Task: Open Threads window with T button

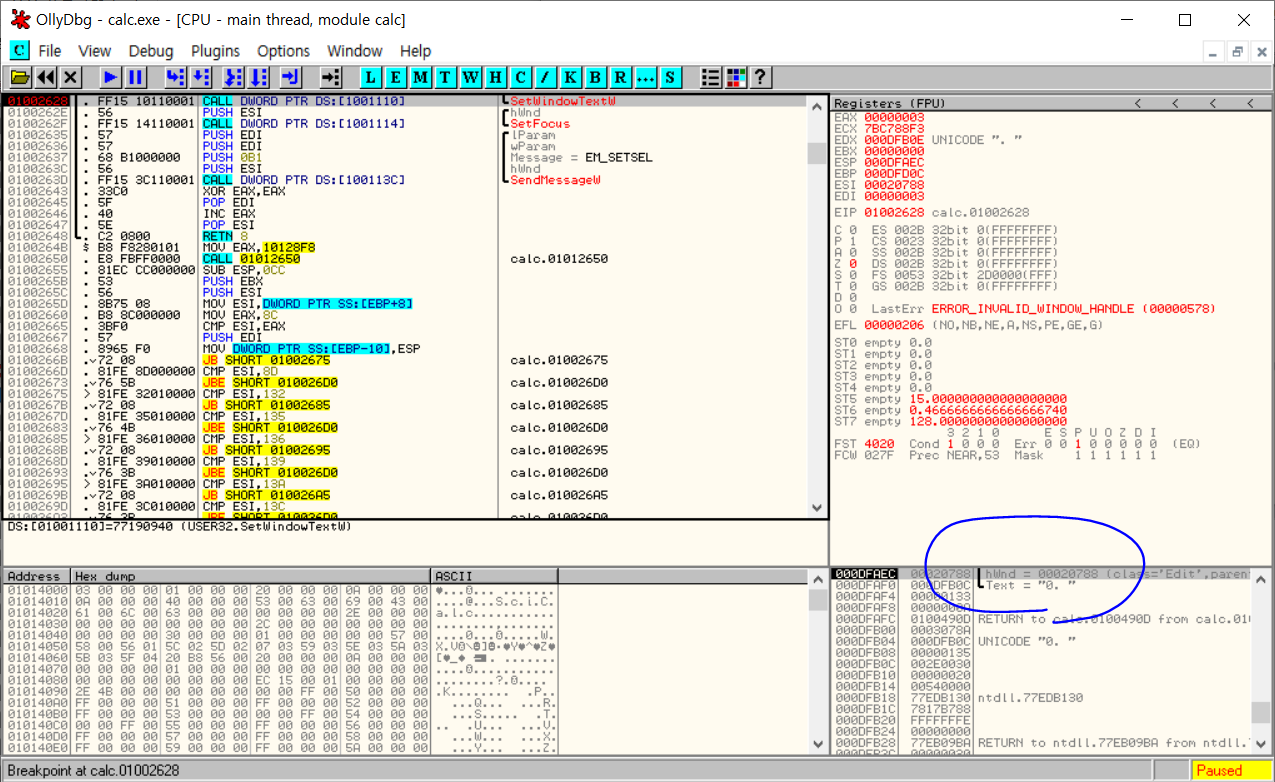Action: pyautogui.click(x=446, y=77)
